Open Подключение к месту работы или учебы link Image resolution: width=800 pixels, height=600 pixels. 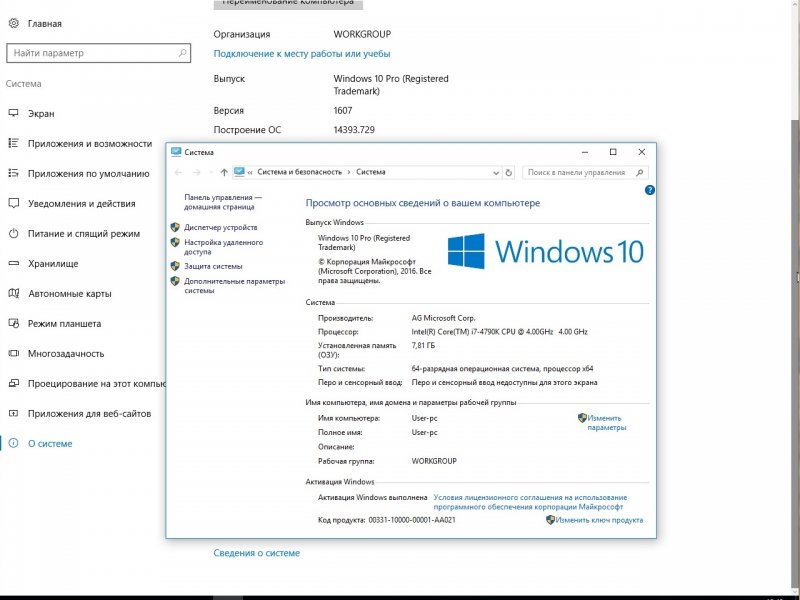coord(302,54)
